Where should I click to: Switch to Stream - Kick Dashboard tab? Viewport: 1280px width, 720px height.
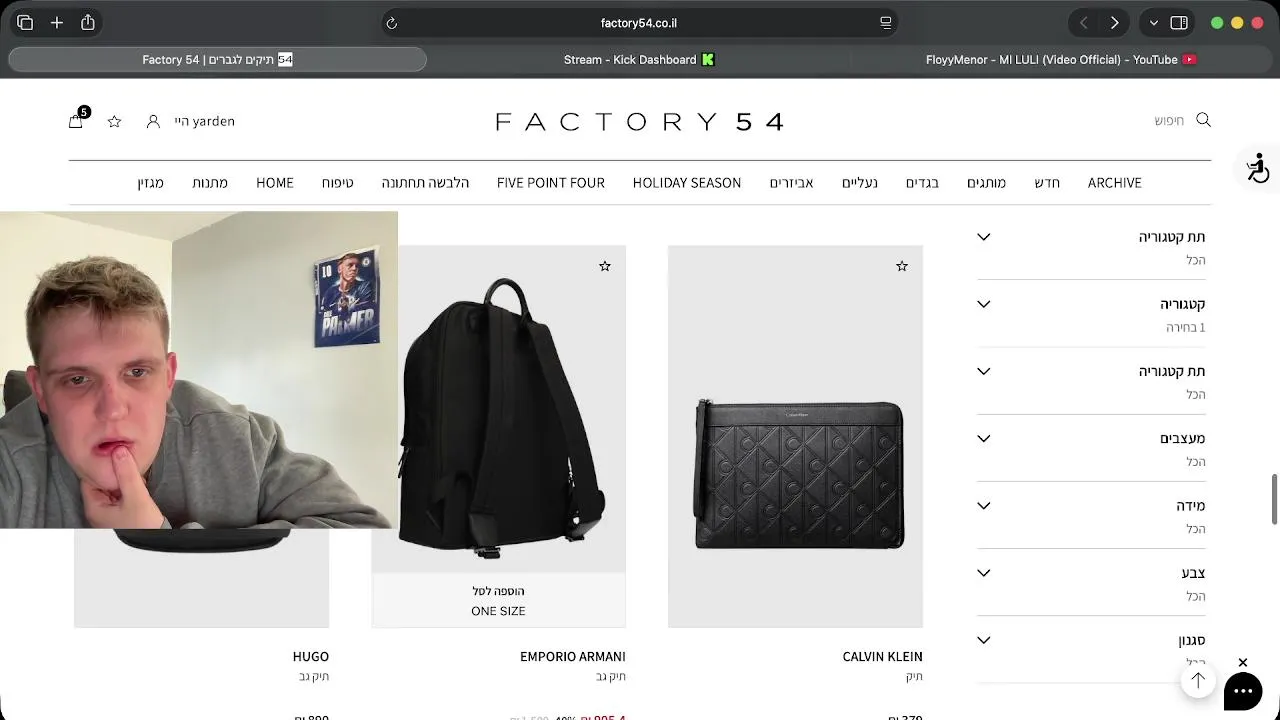click(640, 60)
